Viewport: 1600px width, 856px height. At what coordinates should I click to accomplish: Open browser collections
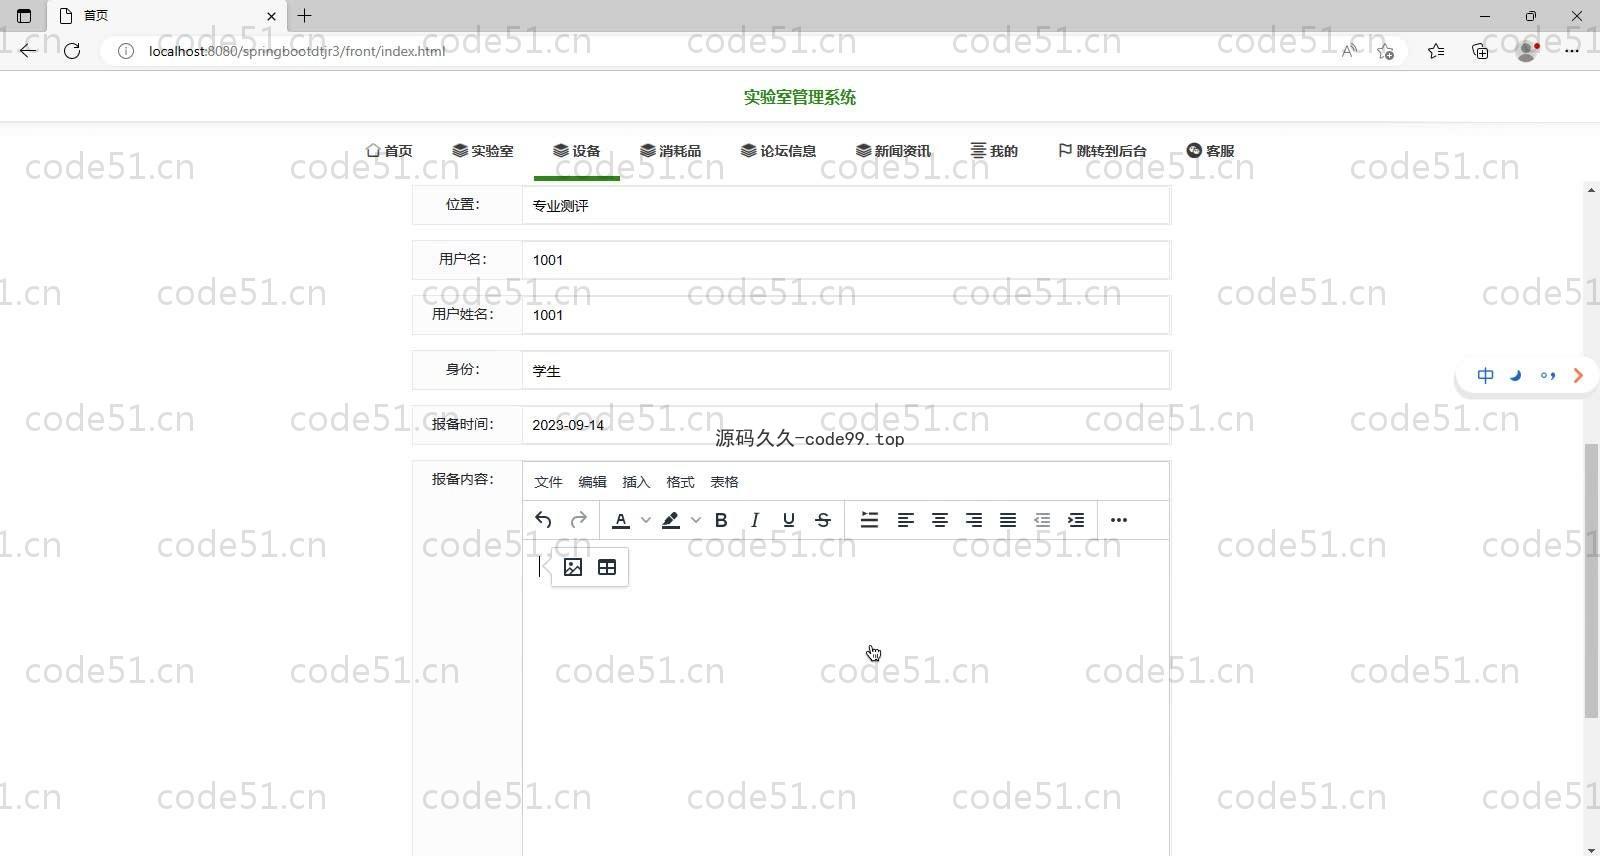[1480, 51]
